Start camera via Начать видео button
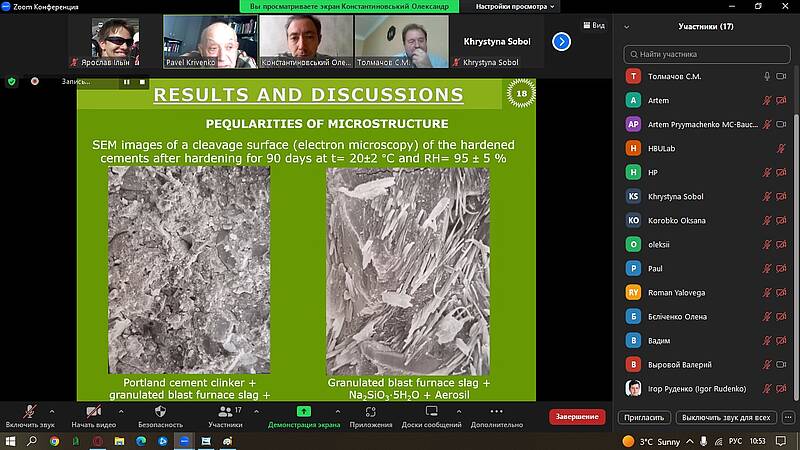 [93, 412]
